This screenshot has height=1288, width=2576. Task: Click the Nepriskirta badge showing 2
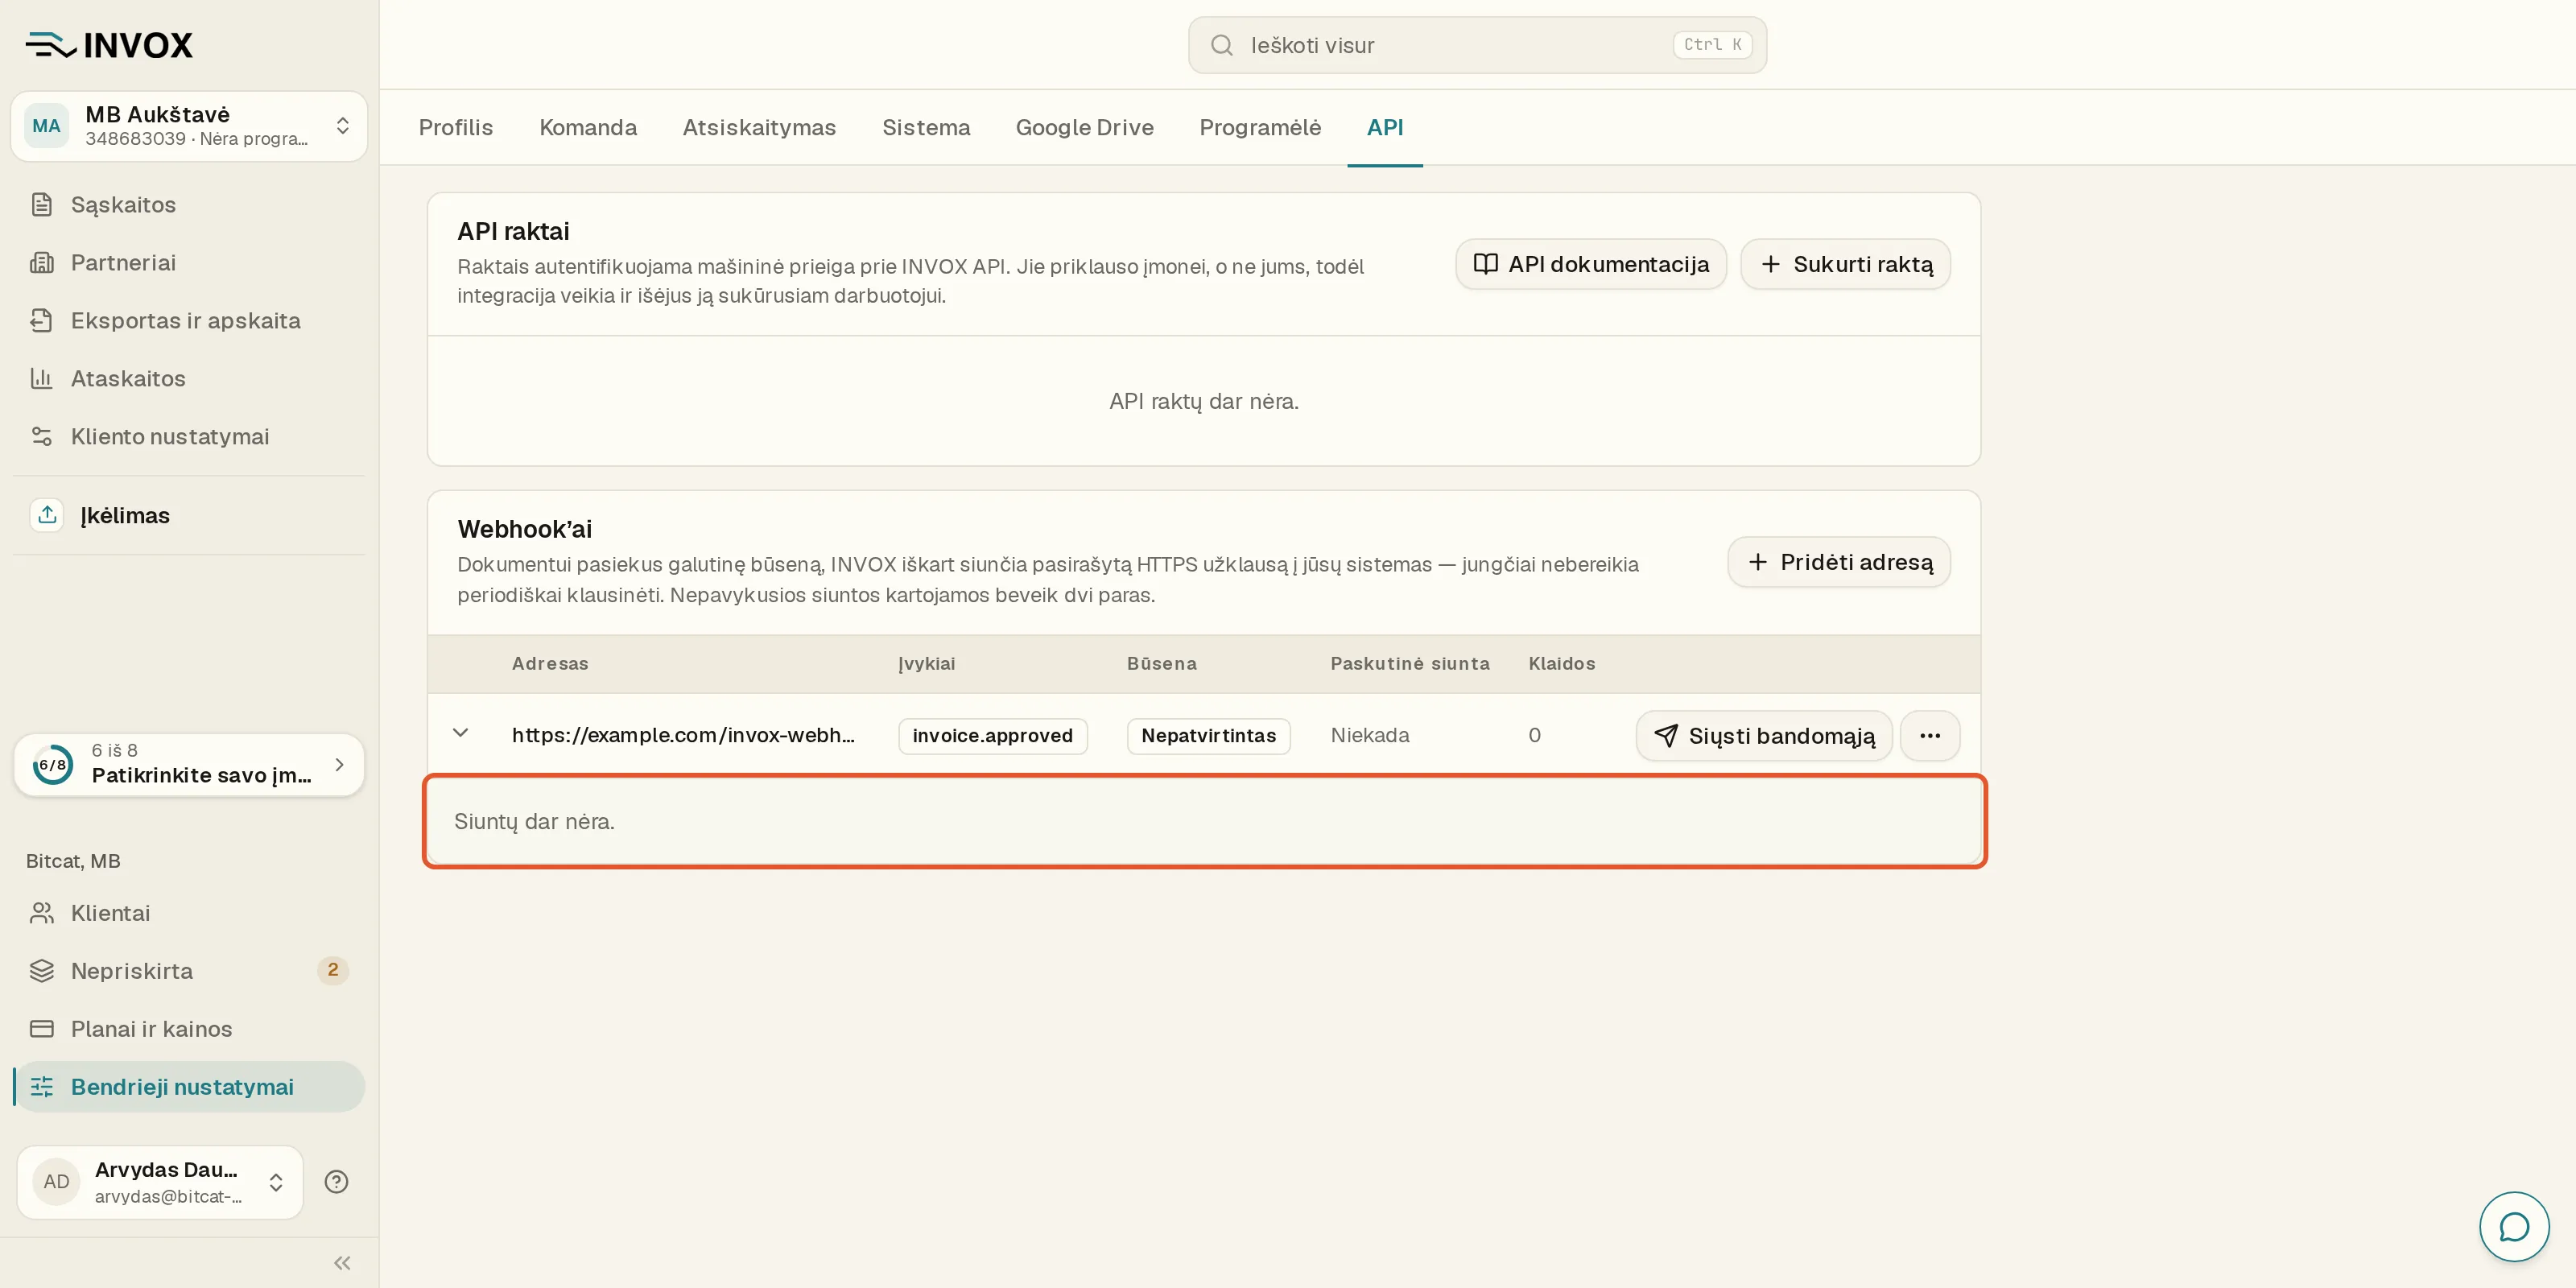[333, 970]
